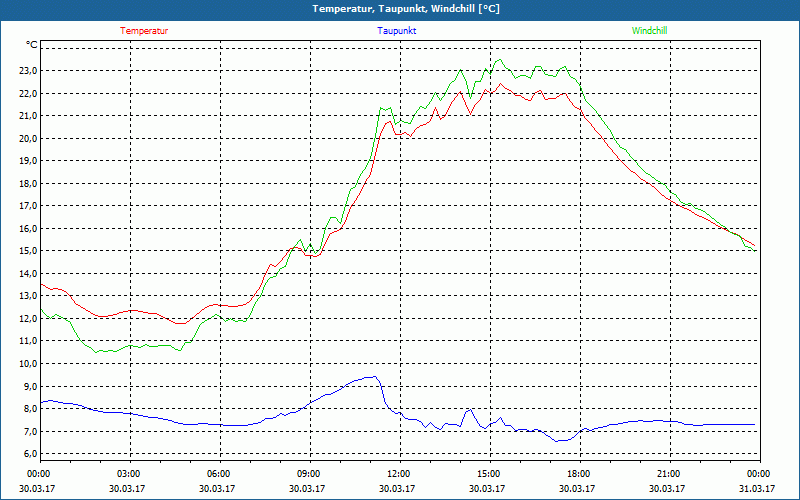The height and width of the screenshot is (500, 800).
Task: Click the 10,0 y-axis value
Action: click(x=28, y=363)
